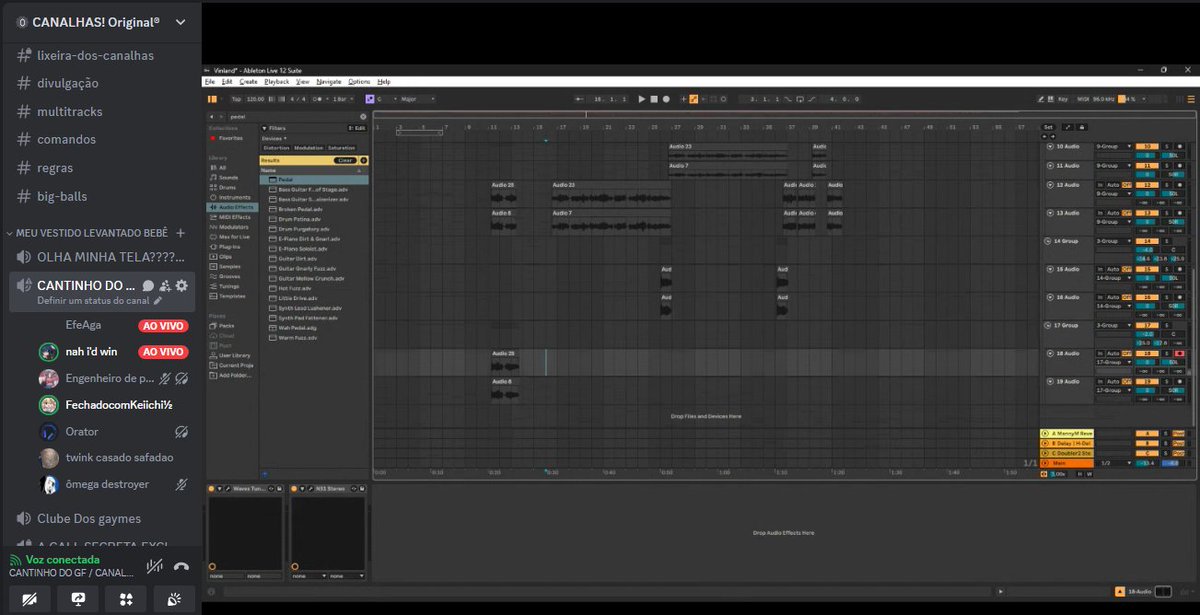Image resolution: width=1200 pixels, height=615 pixels.
Task: Open MIDI Effects browser category
Action: pos(233,217)
